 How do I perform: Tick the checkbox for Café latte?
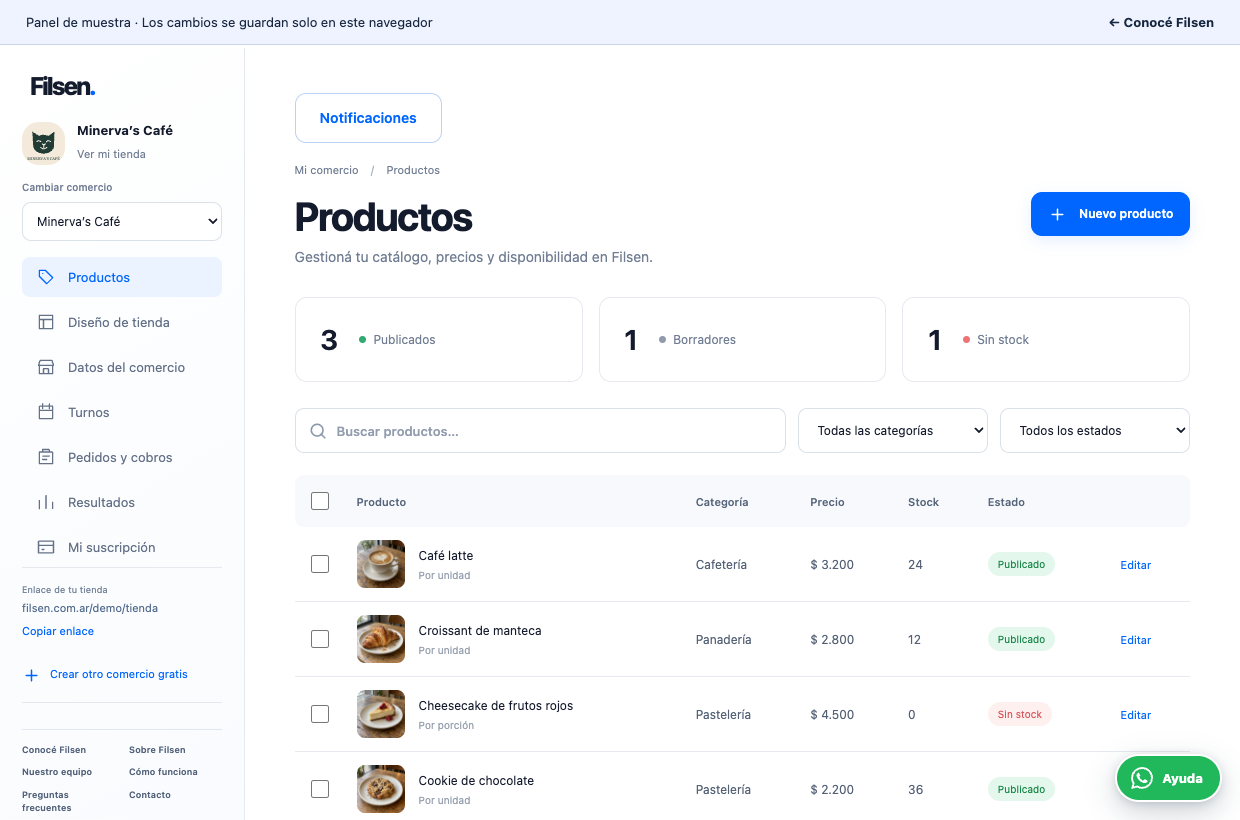pos(320,564)
